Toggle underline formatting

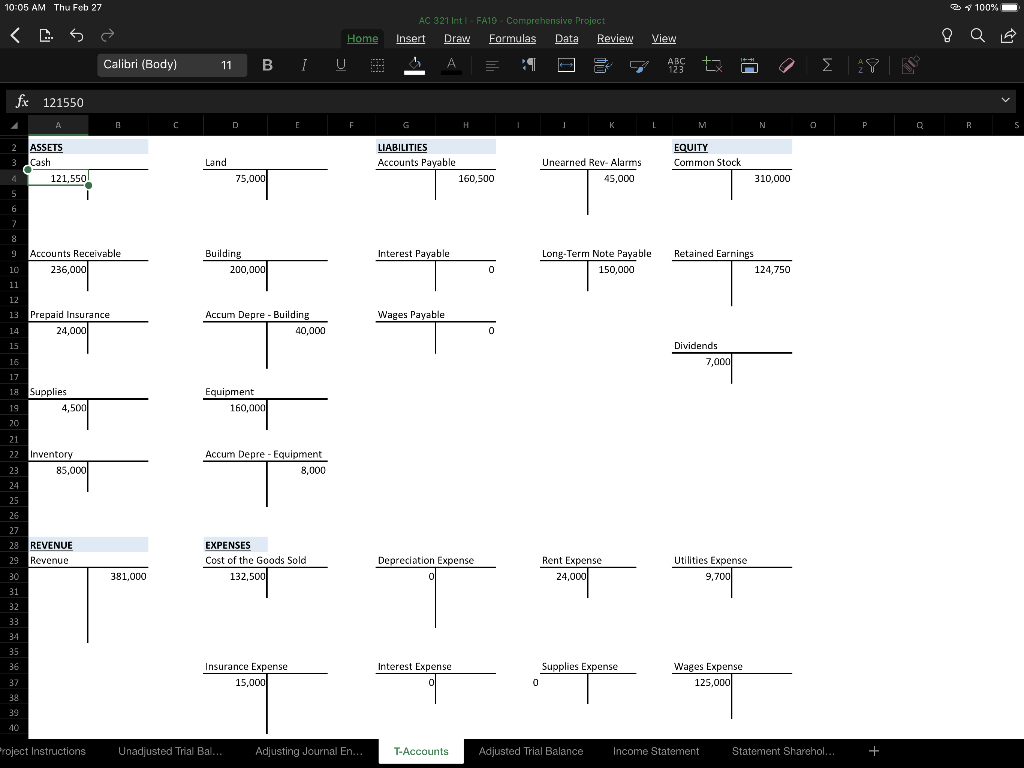(x=340, y=65)
